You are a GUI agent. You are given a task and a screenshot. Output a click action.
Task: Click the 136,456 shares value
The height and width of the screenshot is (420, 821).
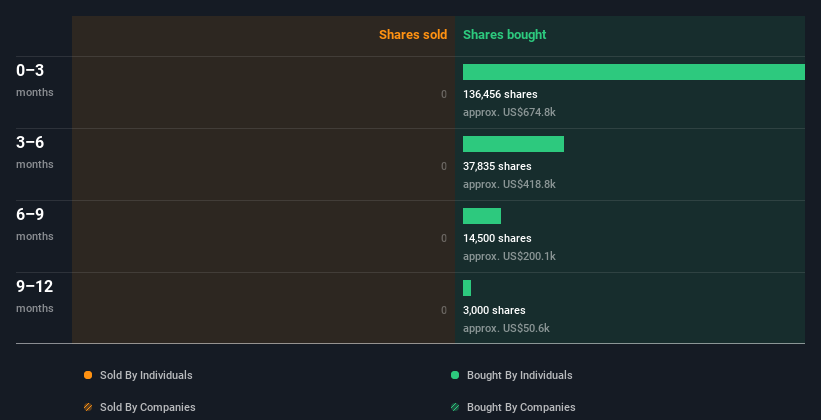[500, 94]
